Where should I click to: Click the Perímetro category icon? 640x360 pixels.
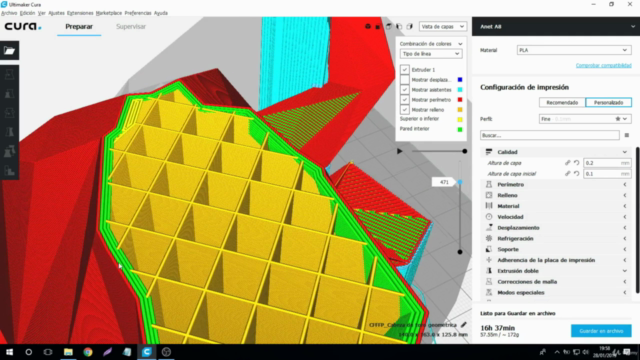[489, 184]
